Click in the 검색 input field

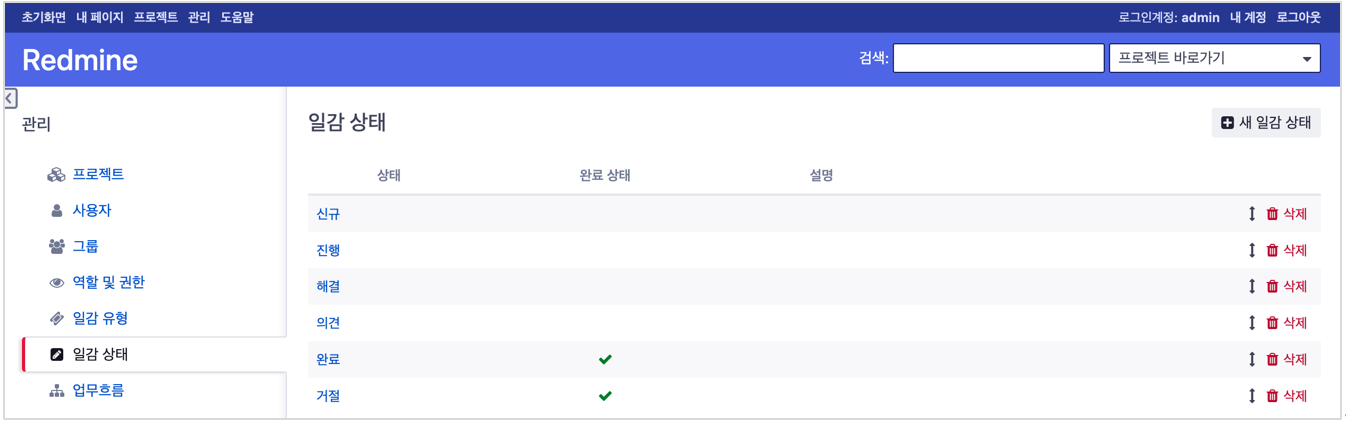click(x=998, y=58)
